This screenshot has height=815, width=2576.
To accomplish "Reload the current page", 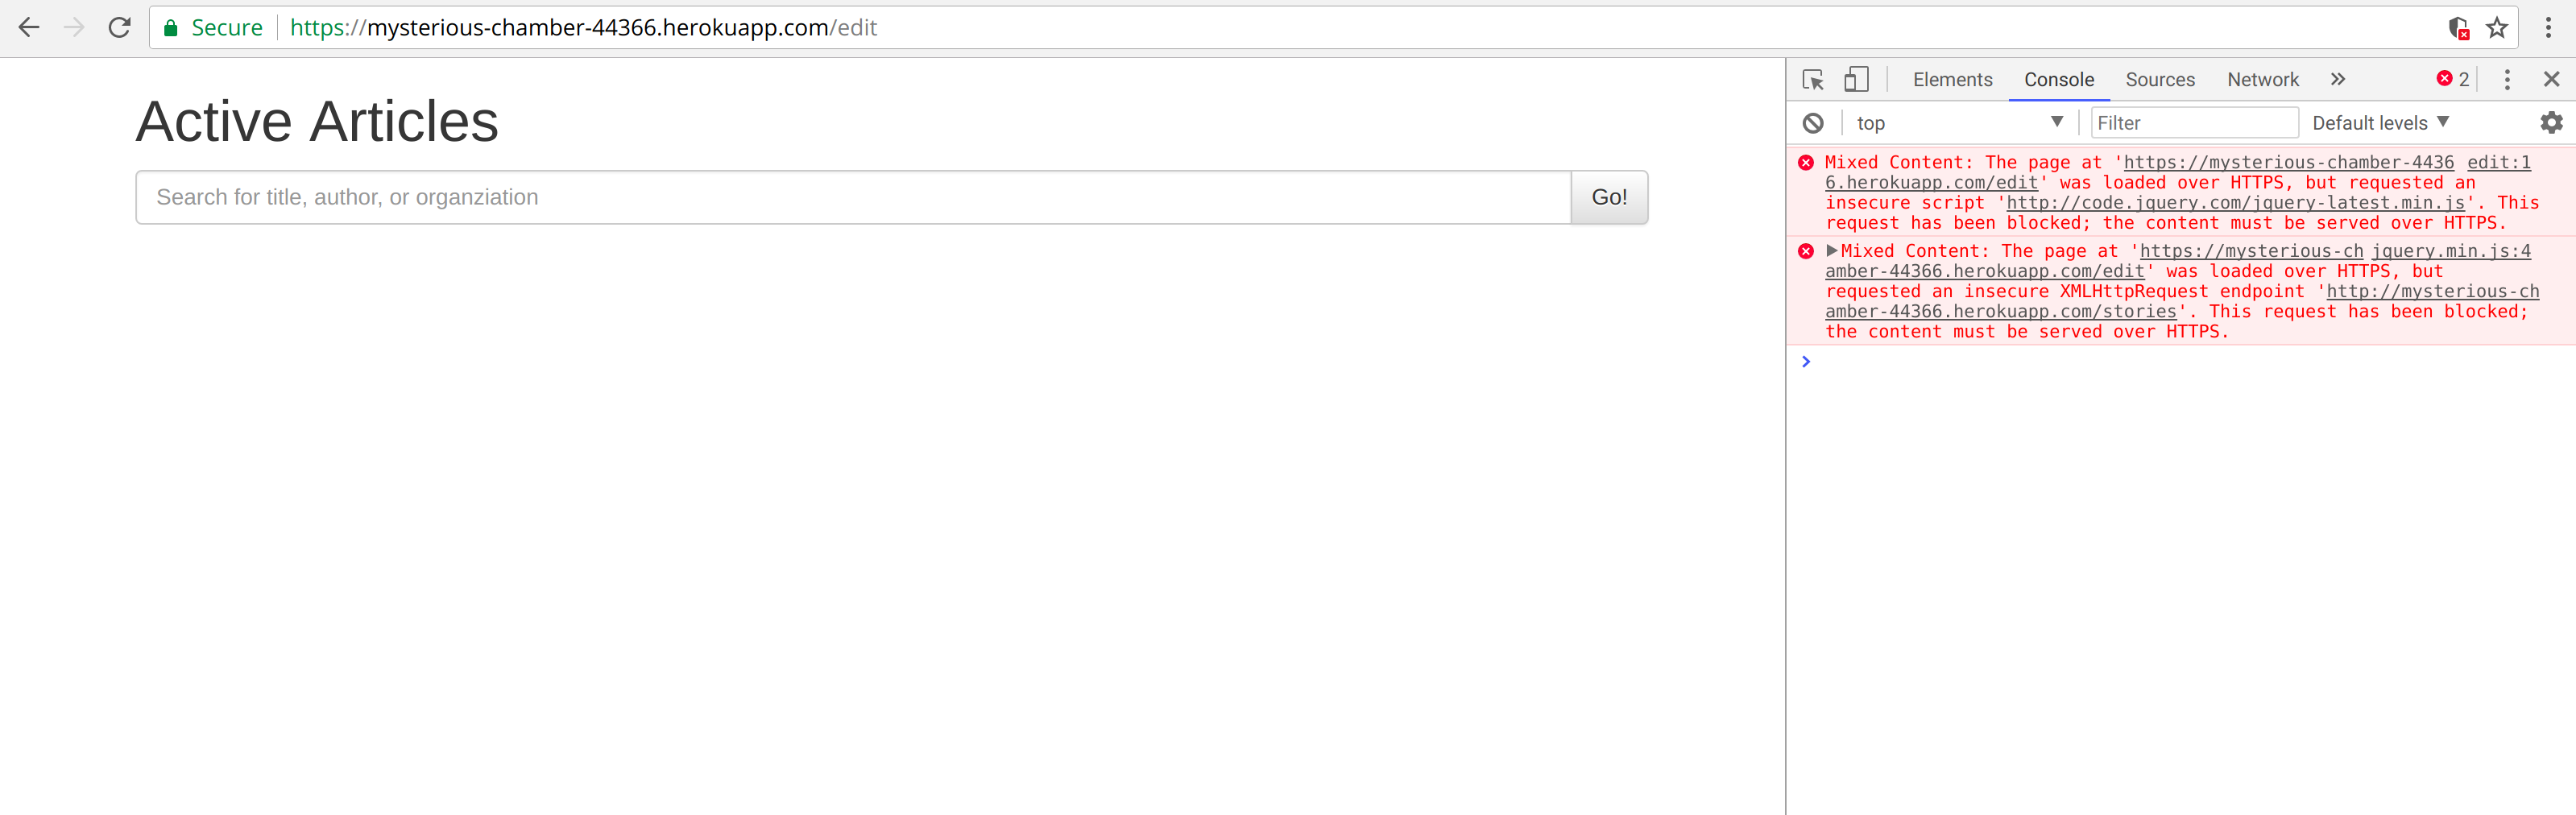I will pos(119,27).
